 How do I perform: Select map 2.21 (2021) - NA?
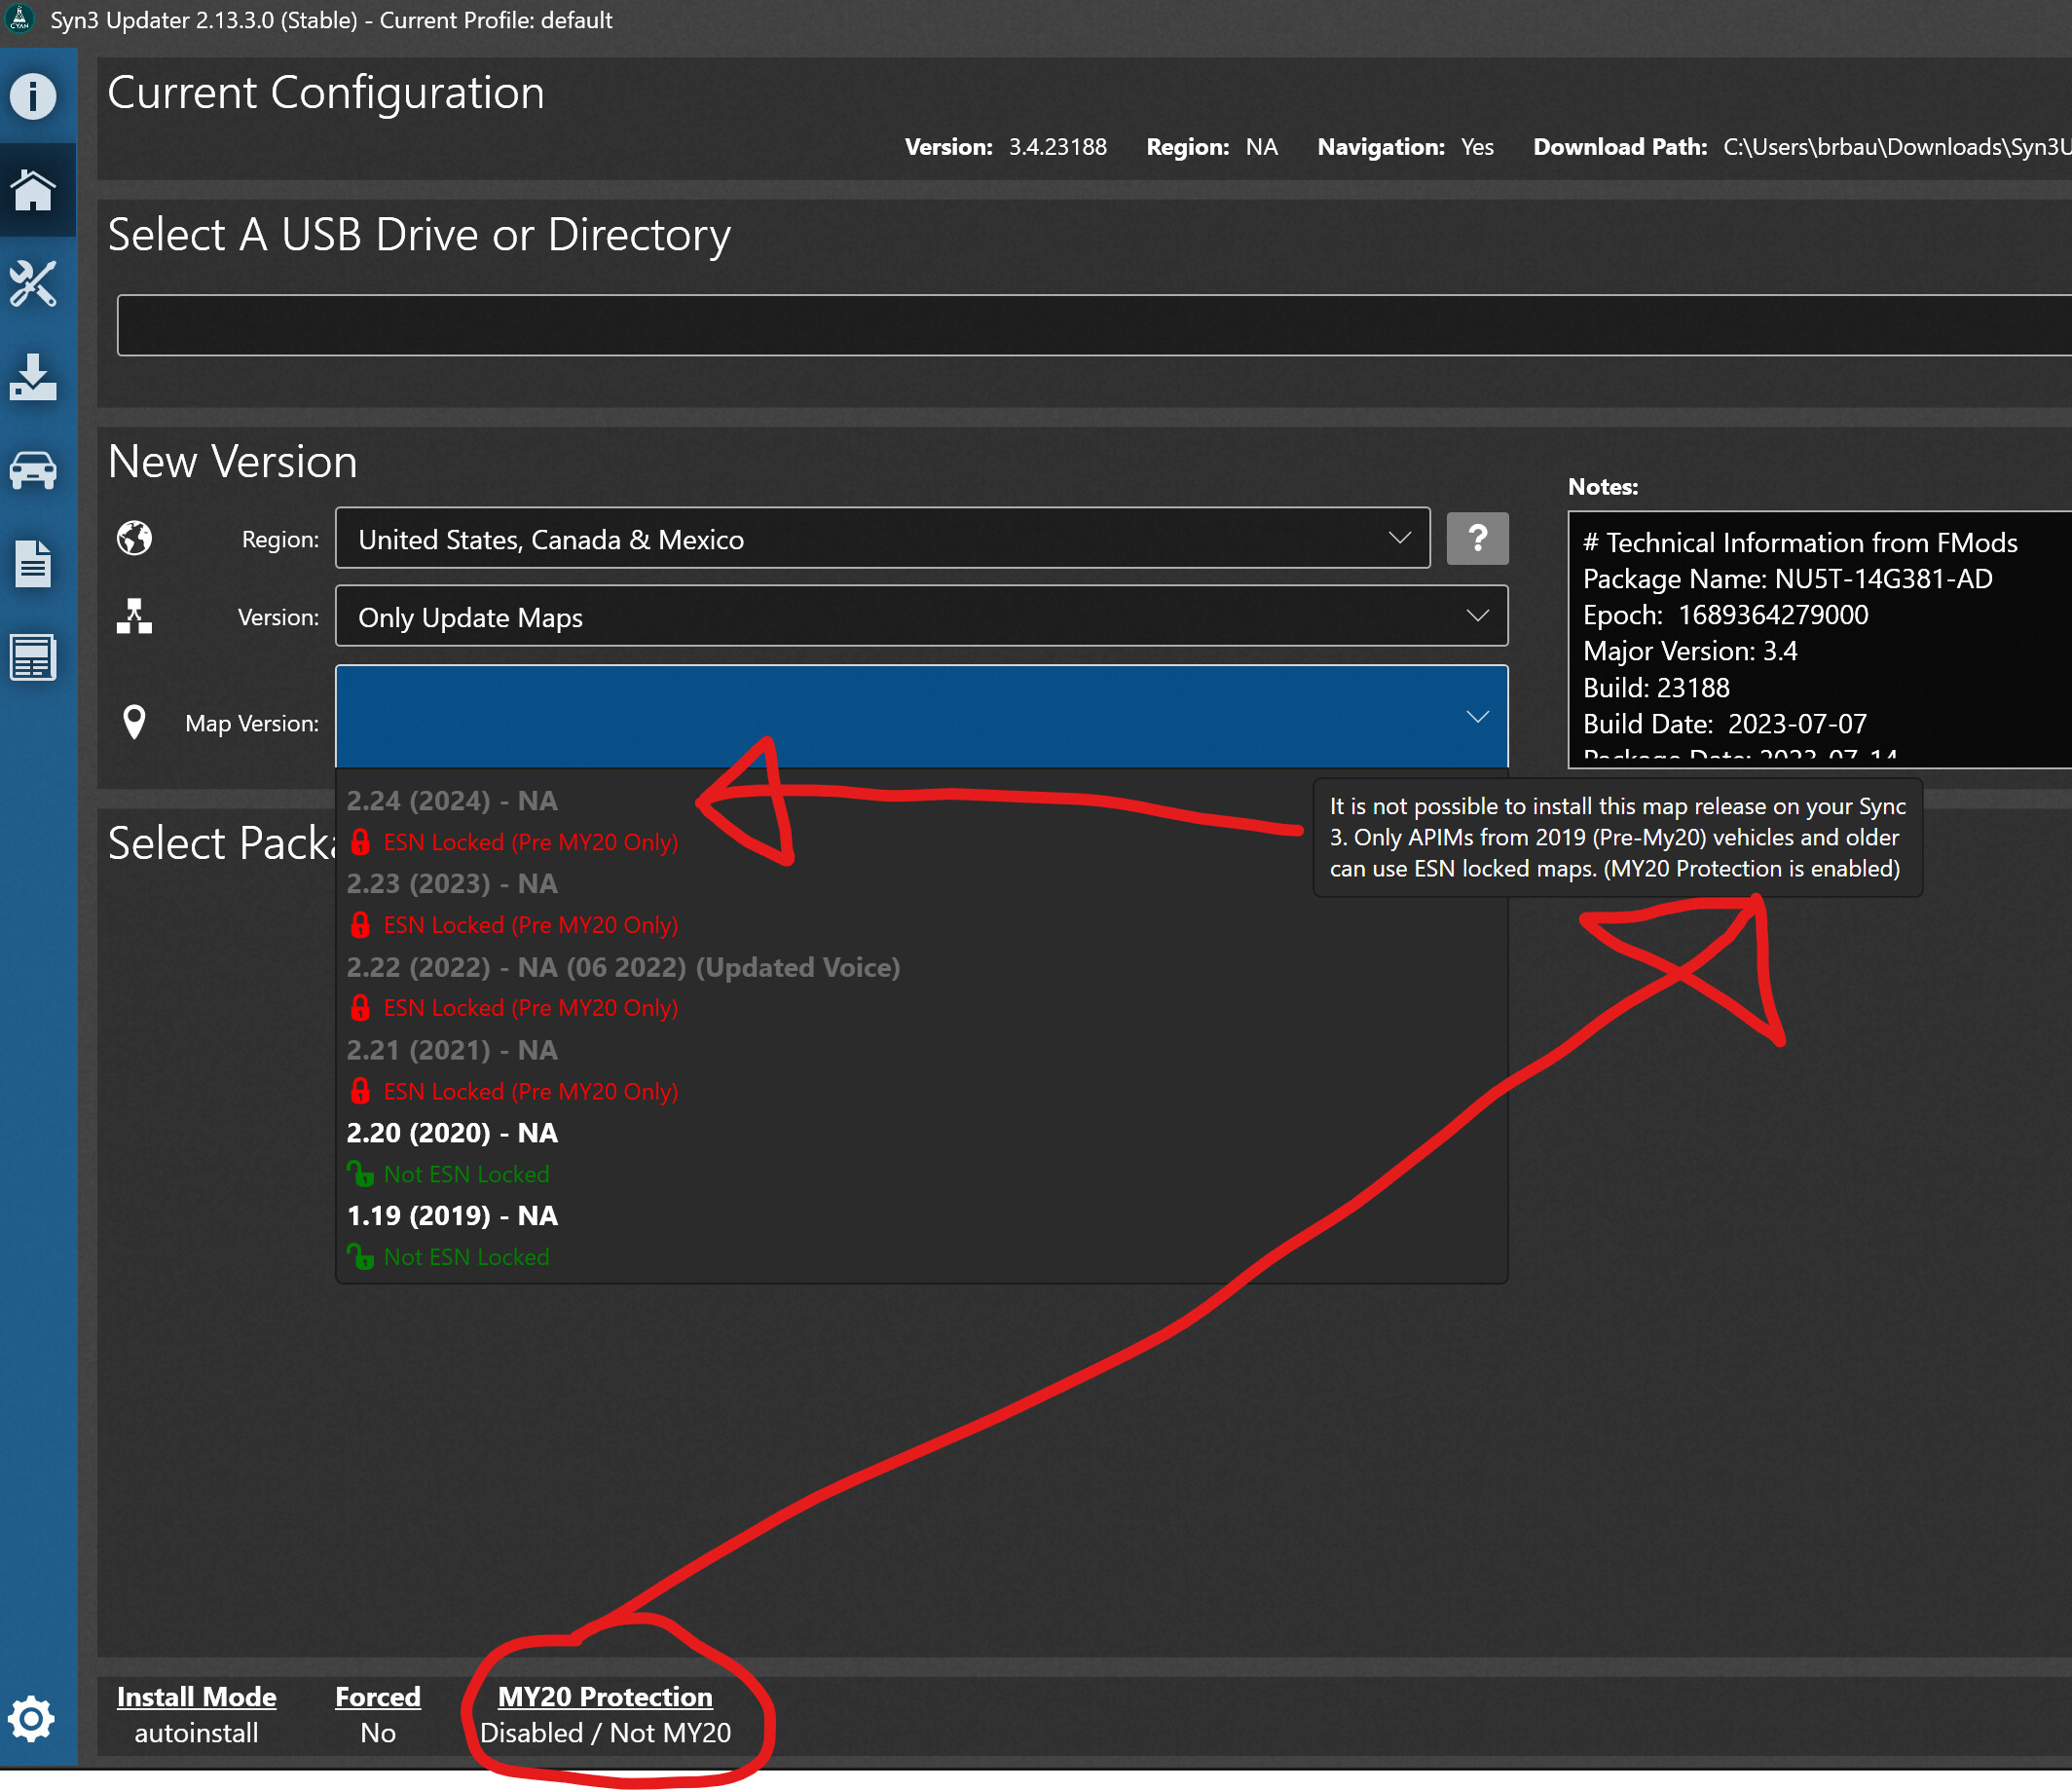point(452,1050)
